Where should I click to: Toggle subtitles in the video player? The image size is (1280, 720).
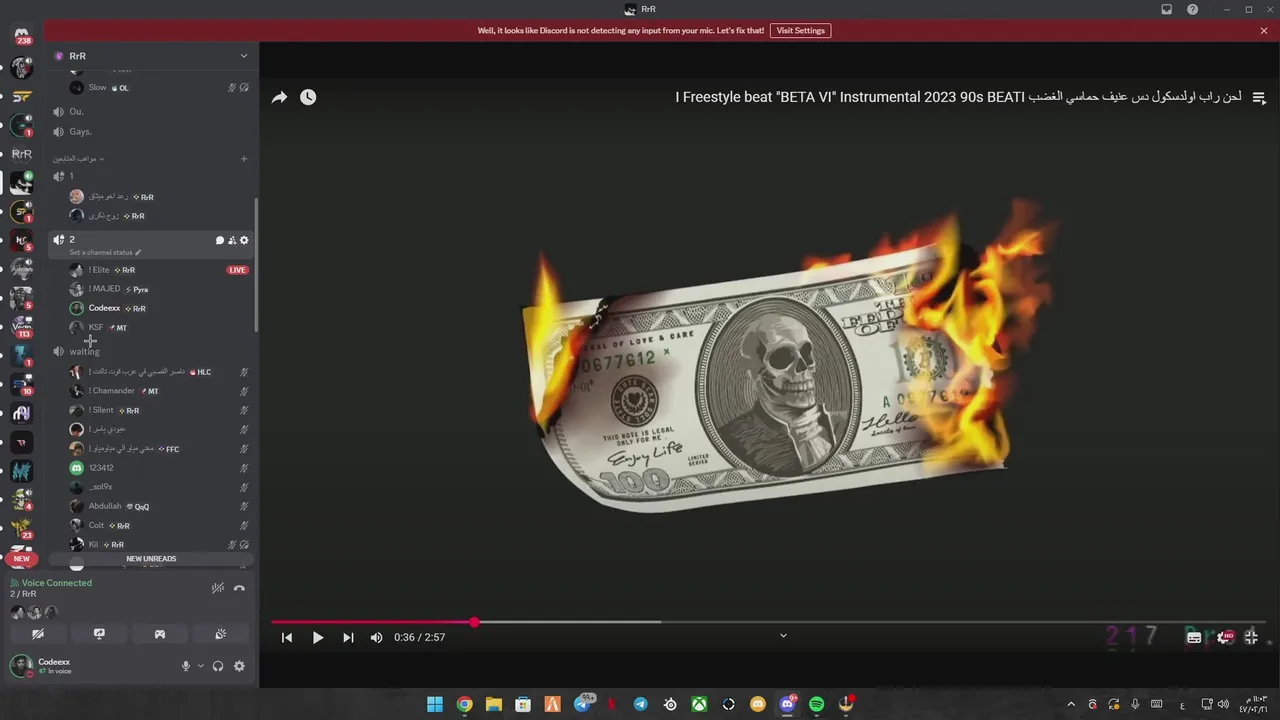coord(1194,637)
